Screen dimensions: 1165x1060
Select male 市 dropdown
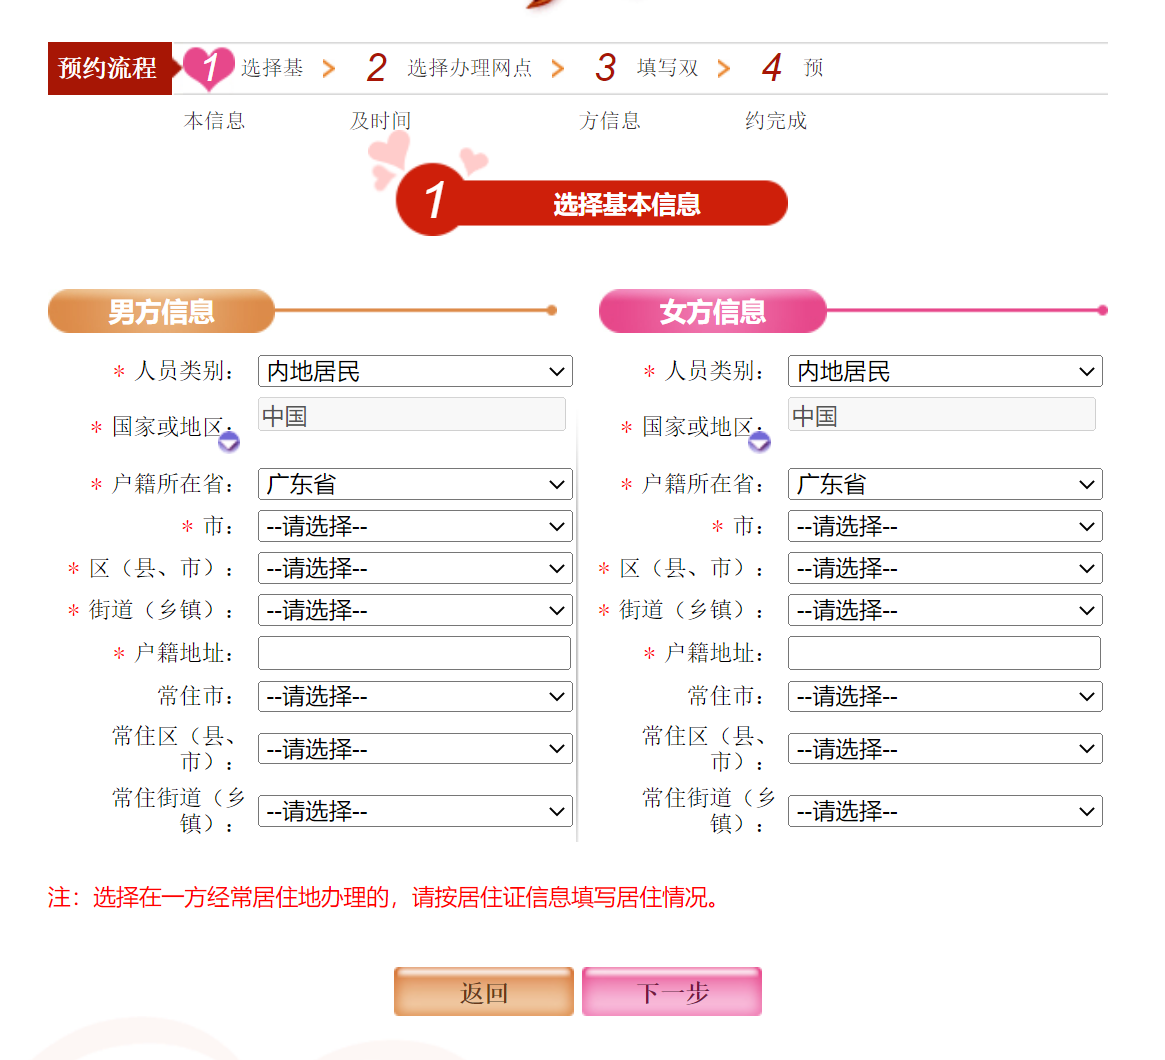click(x=415, y=526)
